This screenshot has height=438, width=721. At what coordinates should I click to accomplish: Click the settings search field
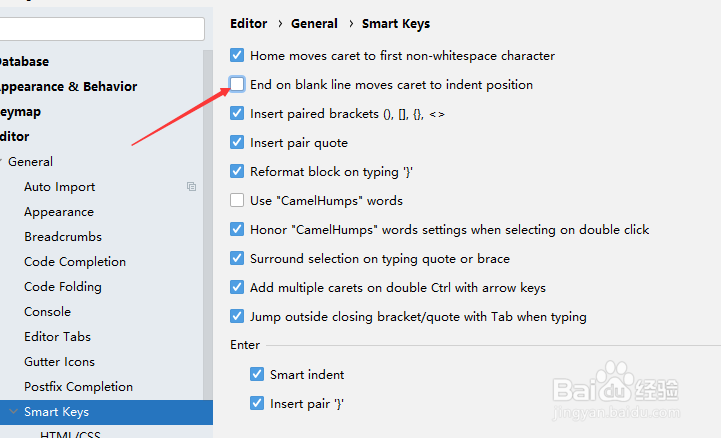coord(102,29)
